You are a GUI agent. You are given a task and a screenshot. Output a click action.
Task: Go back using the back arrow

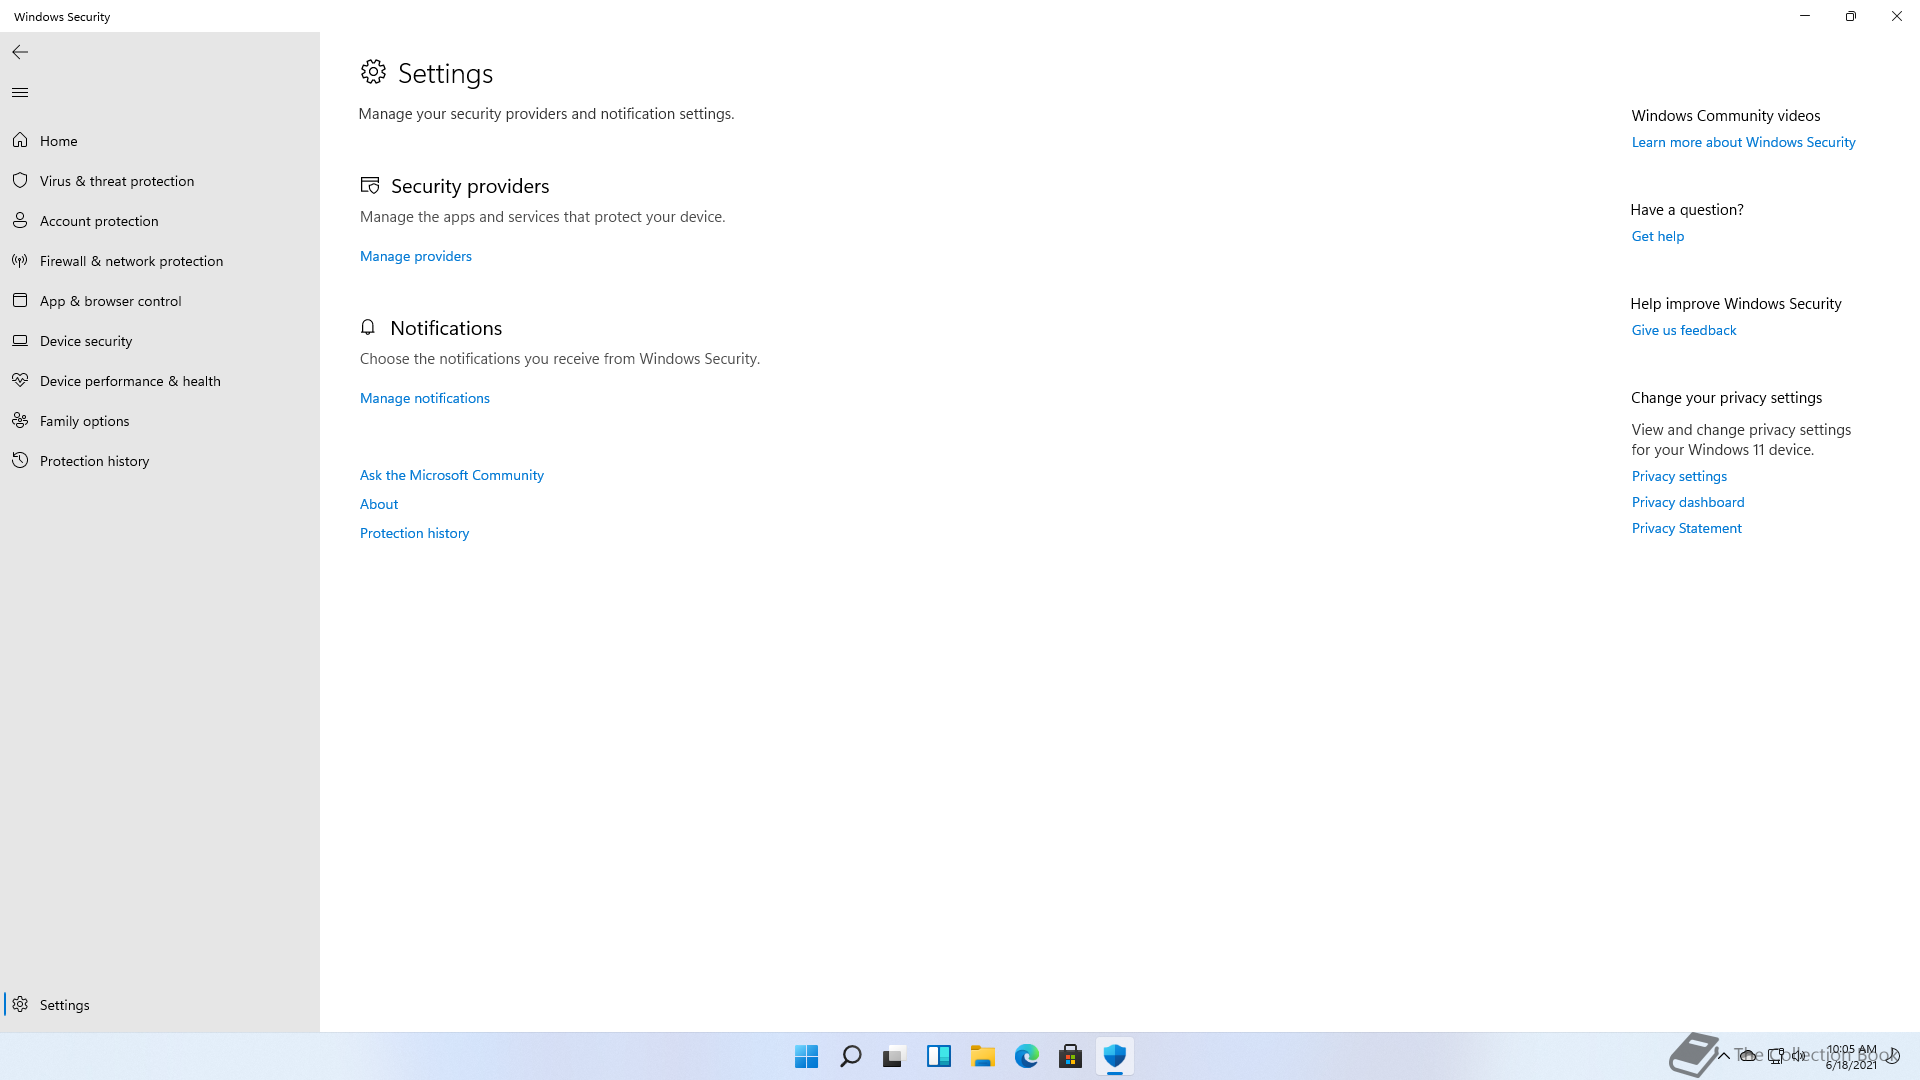(20, 52)
